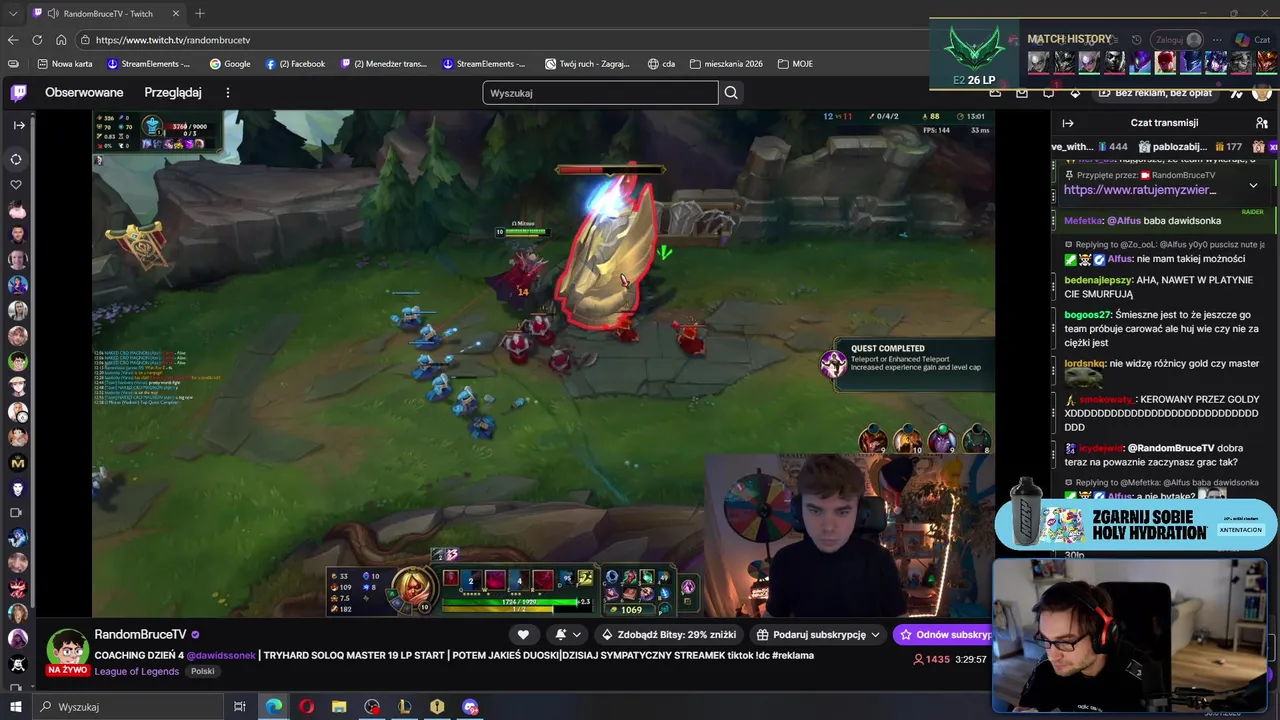Image resolution: width=1280 pixels, height=720 pixels.
Task: Open sidebar followed-heart icon
Action: click(x=16, y=185)
